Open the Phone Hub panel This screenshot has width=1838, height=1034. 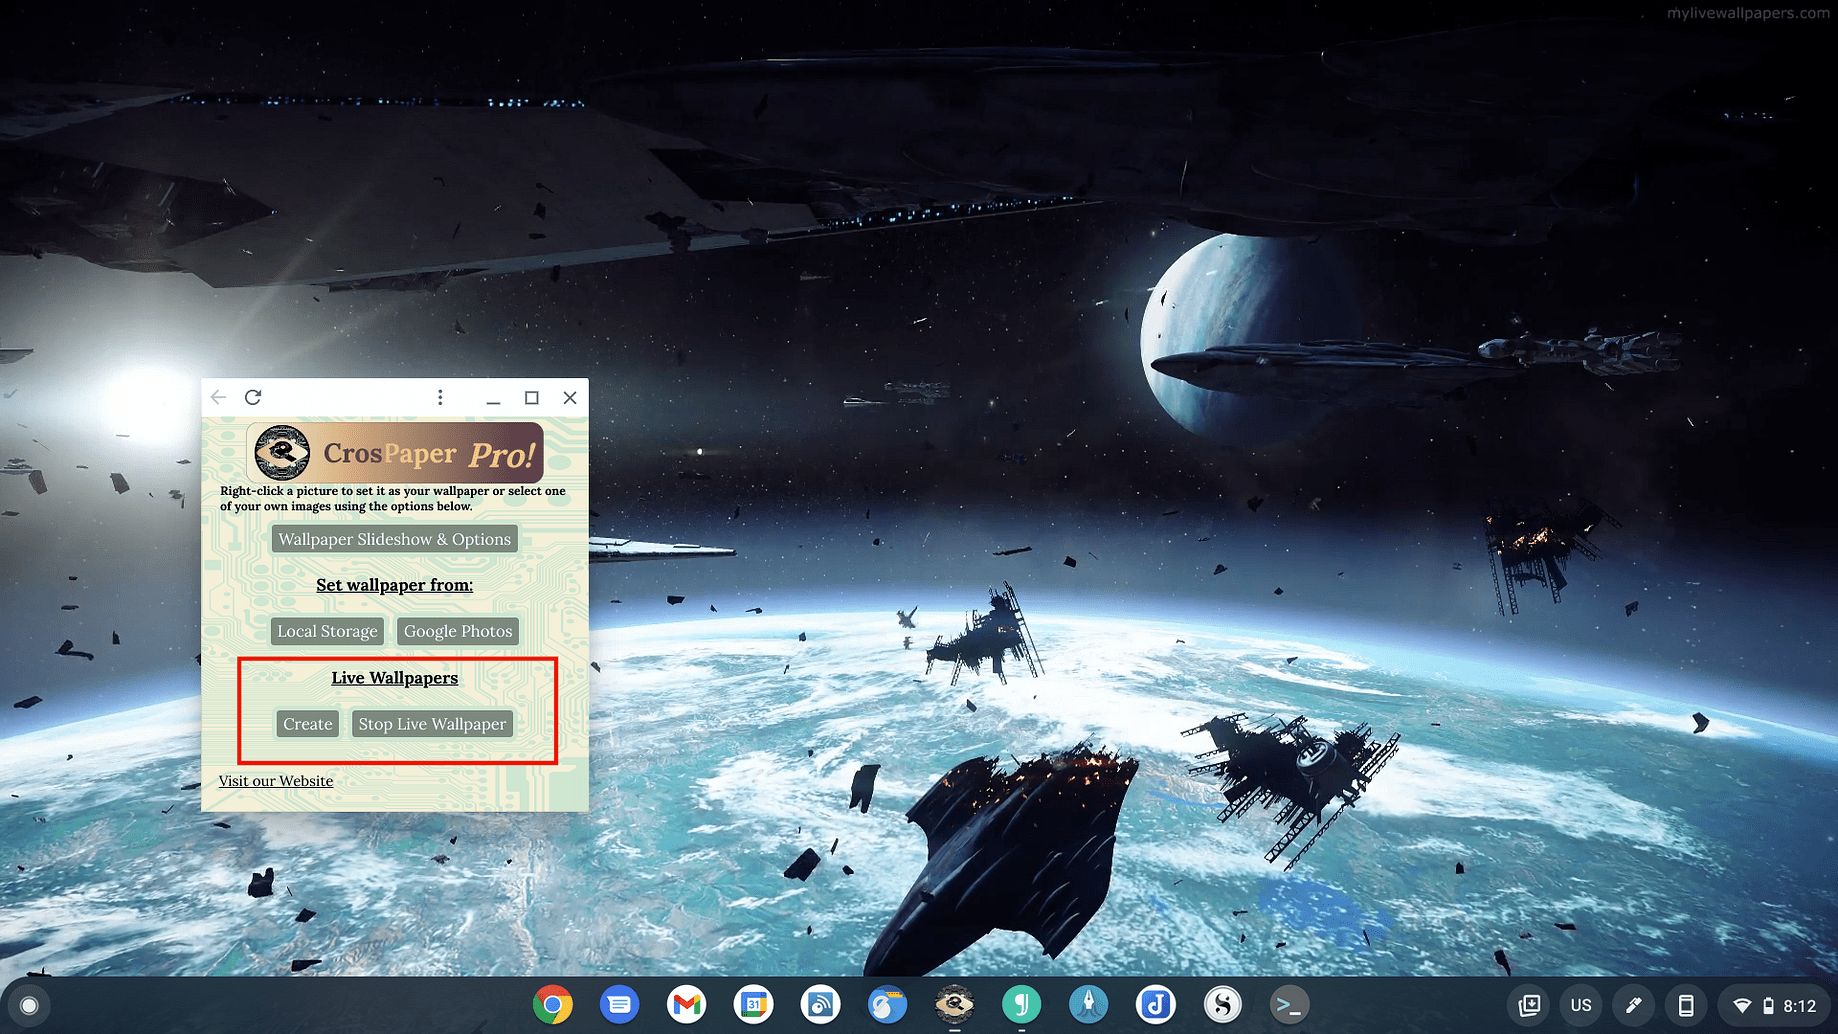pyautogui.click(x=1686, y=1005)
